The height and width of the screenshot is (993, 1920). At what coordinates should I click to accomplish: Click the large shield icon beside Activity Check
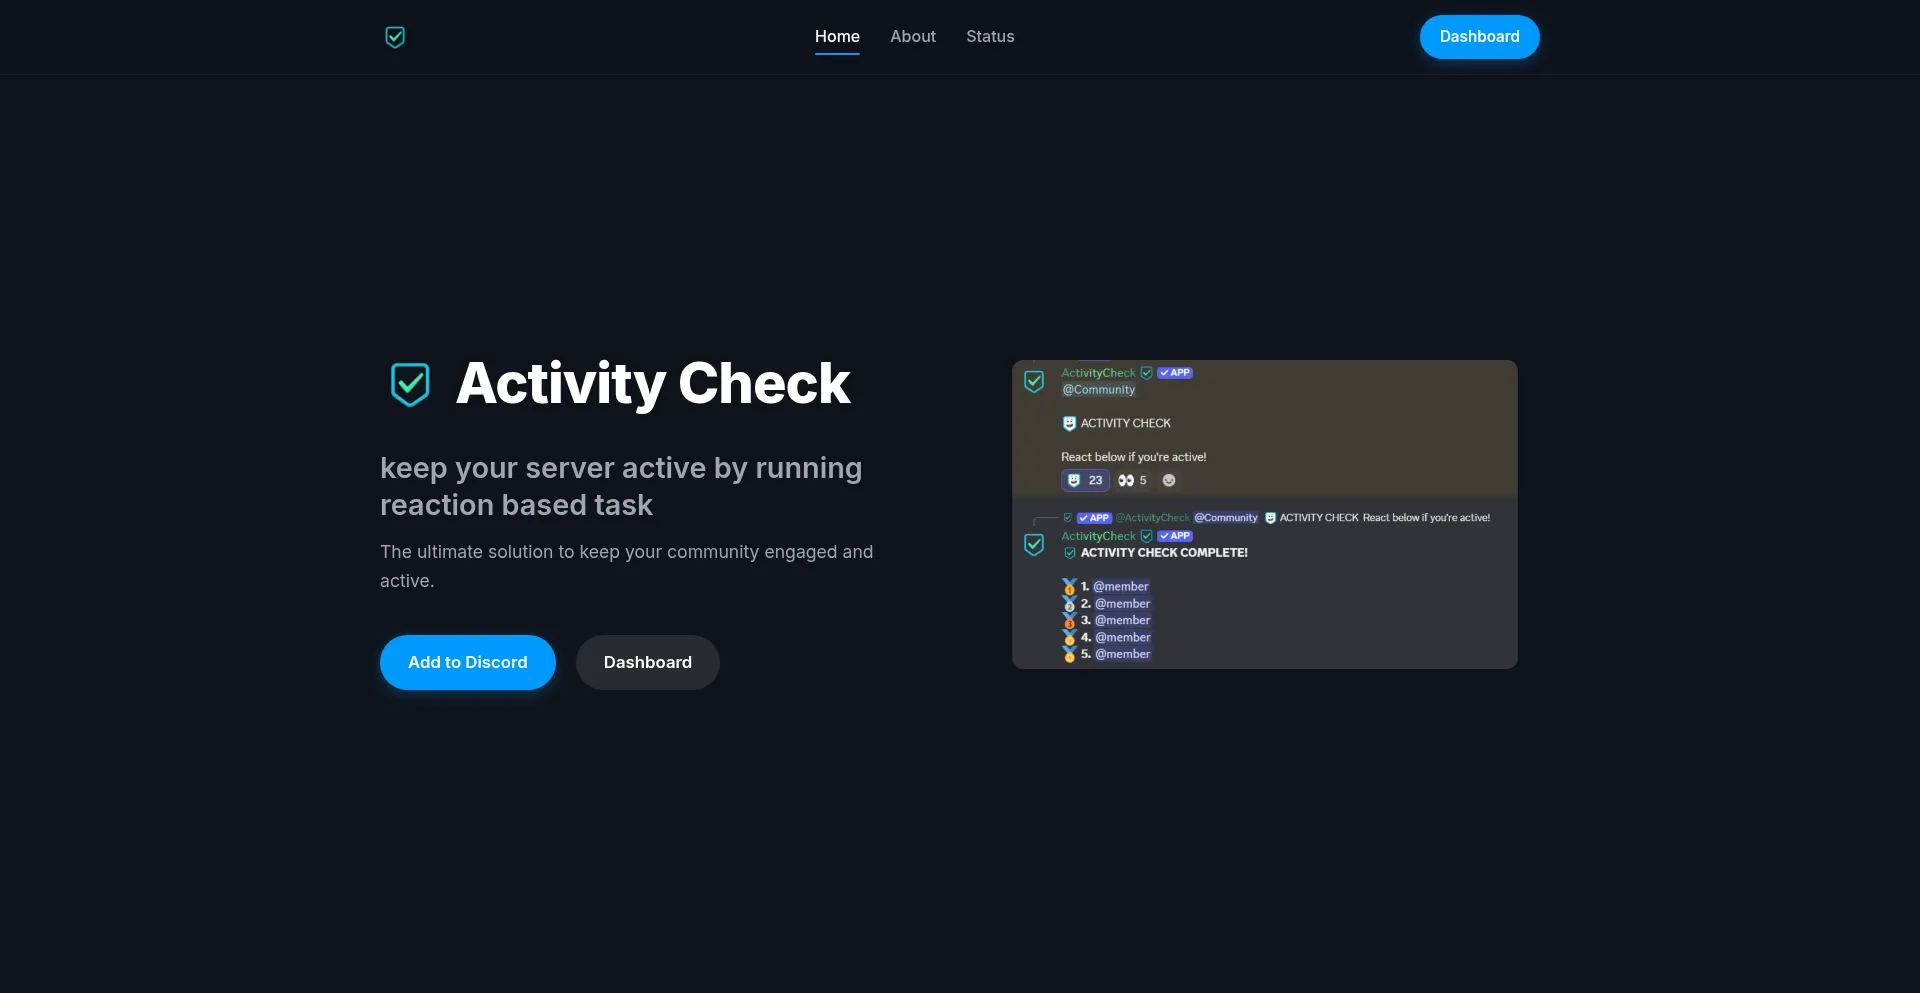coord(410,384)
